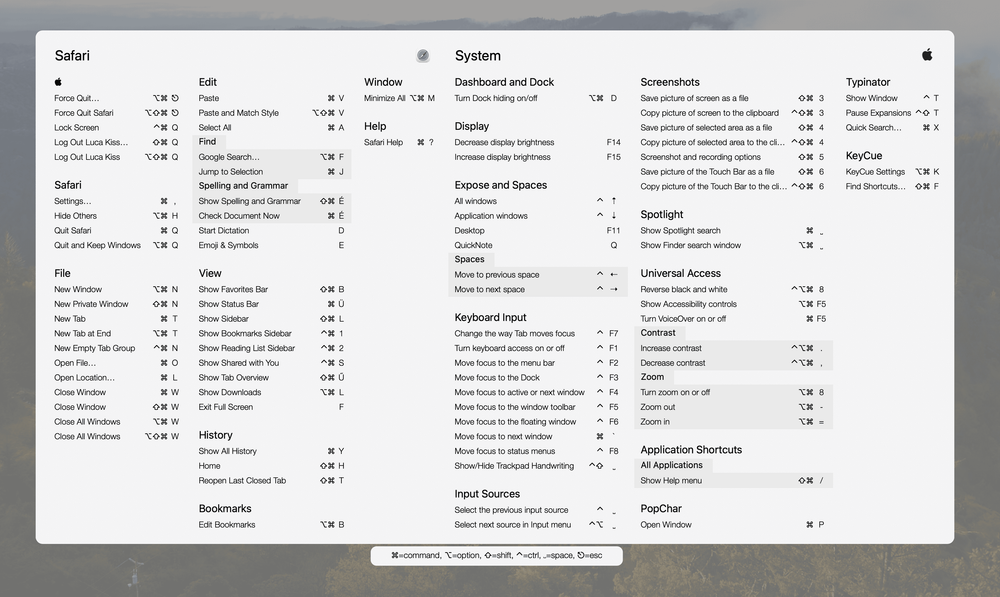Choose Quit and Keep Windows
The image size is (1000, 597).
click(117, 245)
